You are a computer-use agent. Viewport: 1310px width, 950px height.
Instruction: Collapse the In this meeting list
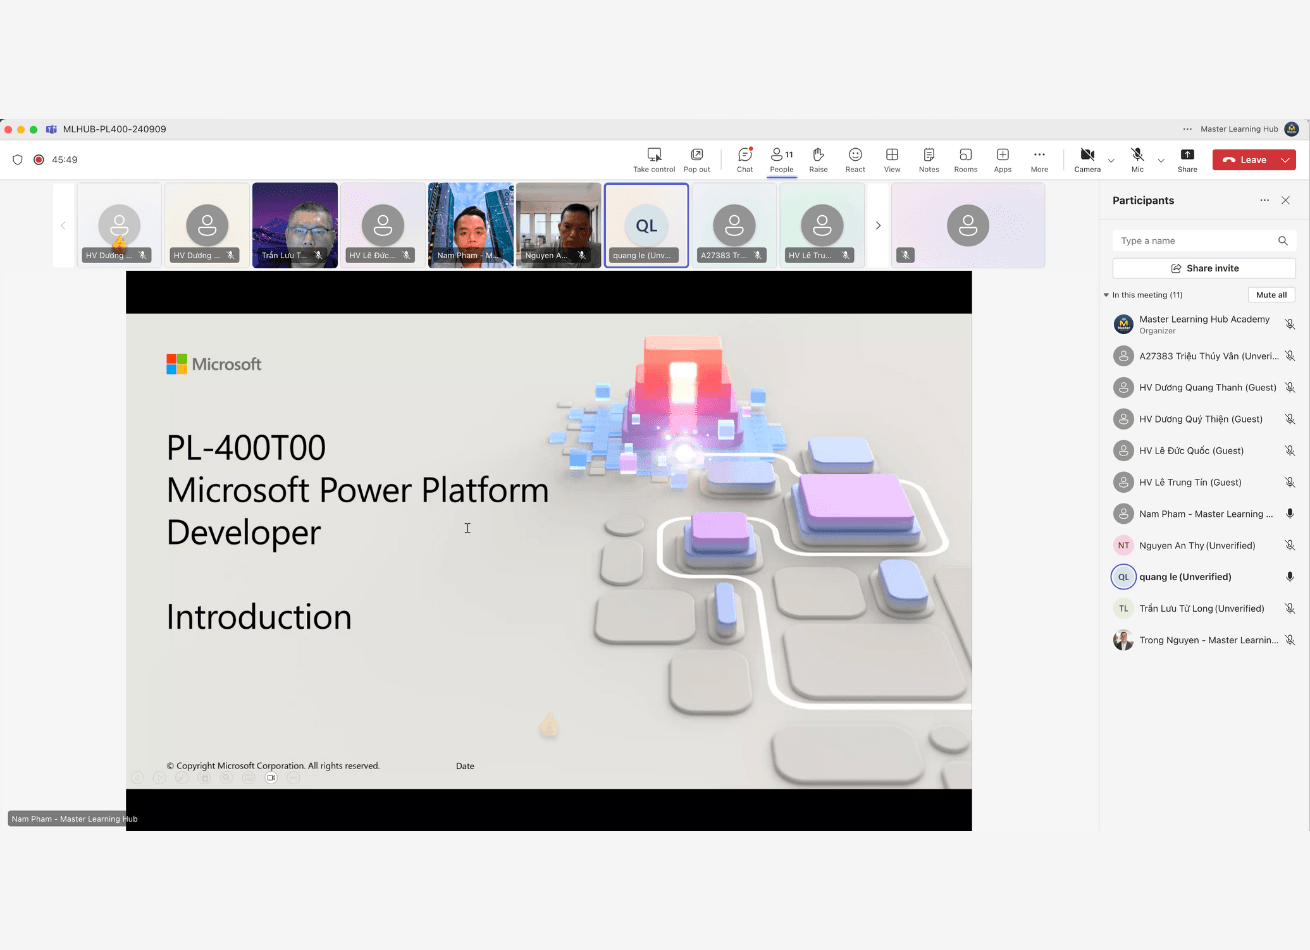pyautogui.click(x=1106, y=295)
